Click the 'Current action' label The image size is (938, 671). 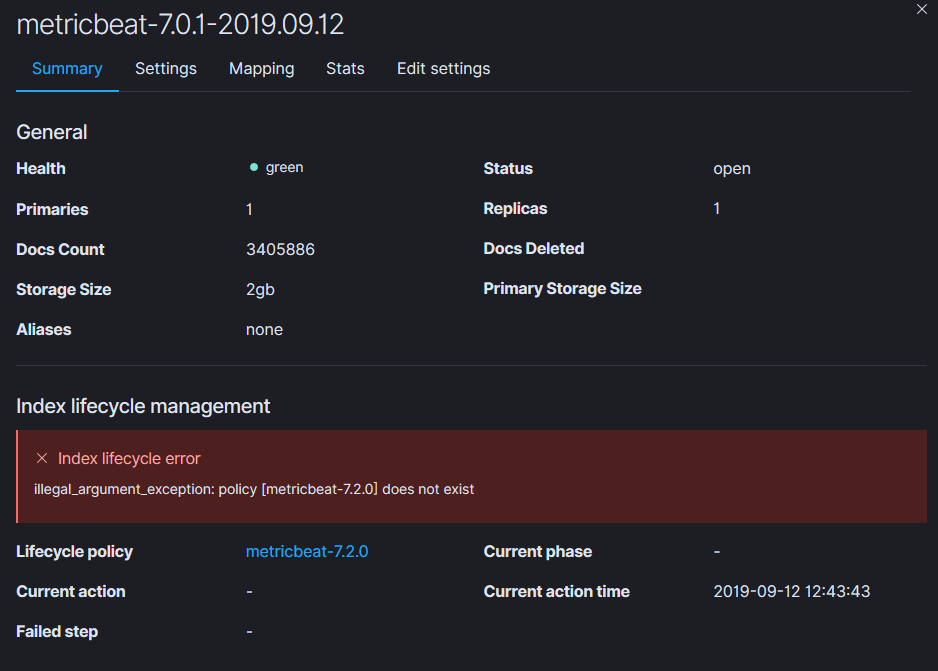71,591
